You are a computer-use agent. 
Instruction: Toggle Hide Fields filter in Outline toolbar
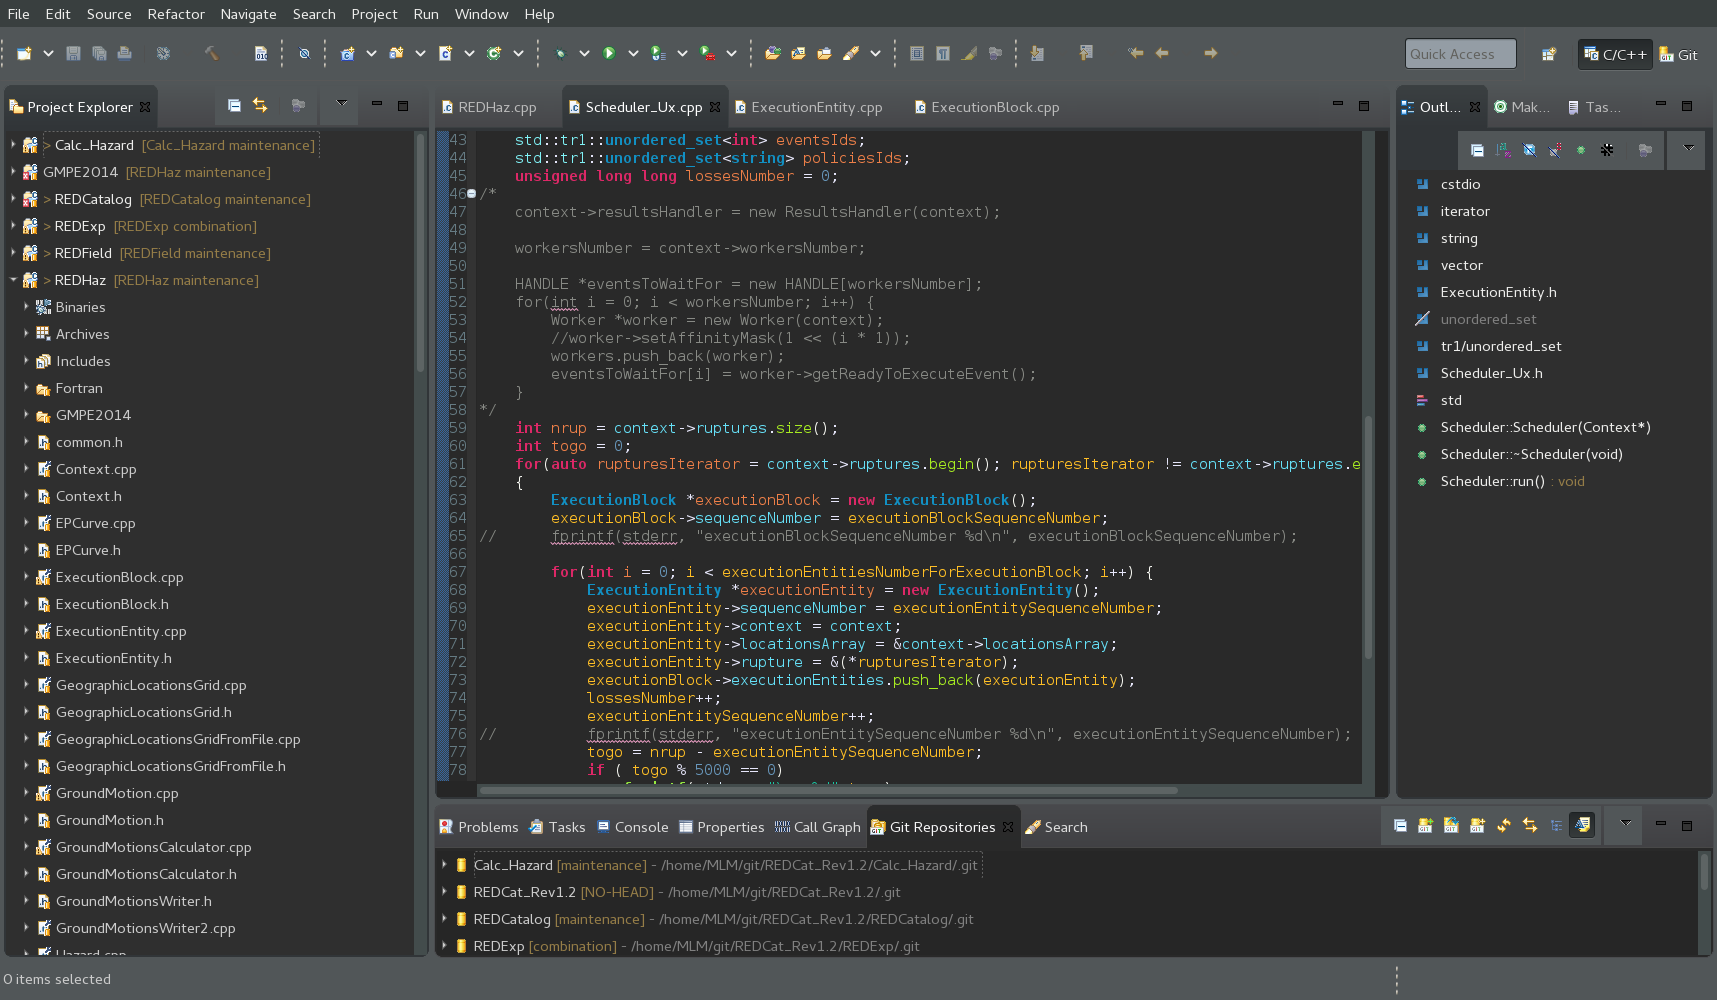coord(1529,150)
